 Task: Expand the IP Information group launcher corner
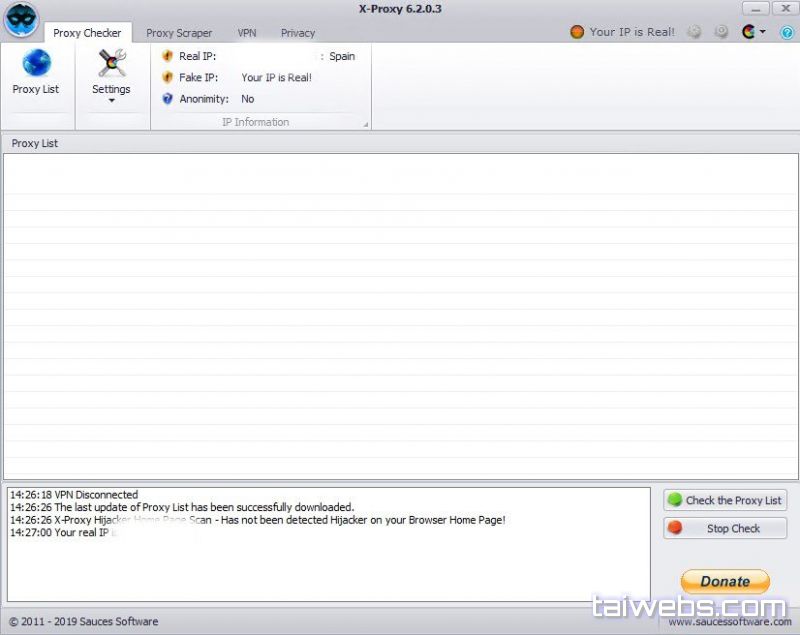pyautogui.click(x=365, y=124)
